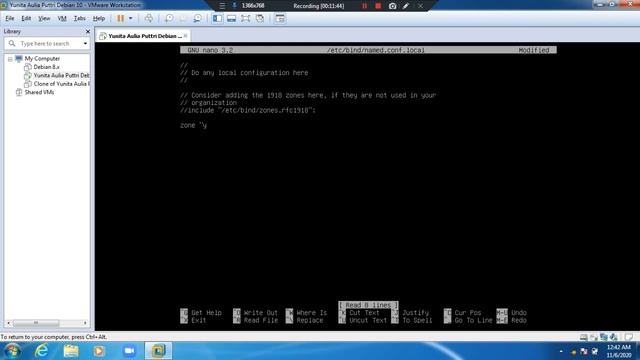Select My Computer in the library
Screen dimensions: 640x360
pyautogui.click(x=42, y=59)
